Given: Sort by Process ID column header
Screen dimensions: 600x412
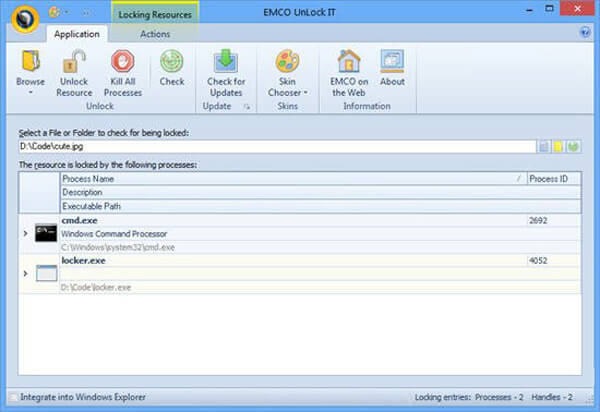Looking at the screenshot, I should point(554,179).
